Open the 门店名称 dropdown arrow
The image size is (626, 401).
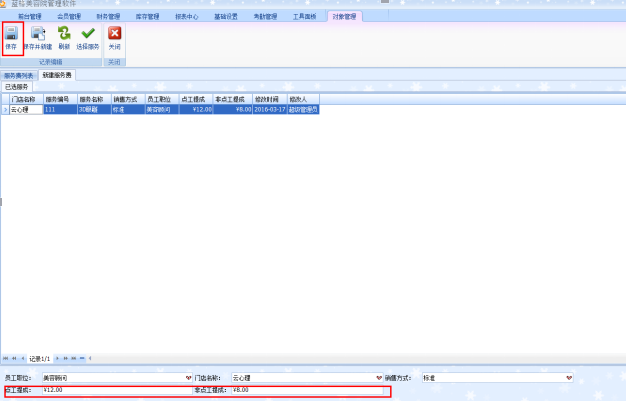click(x=379, y=378)
